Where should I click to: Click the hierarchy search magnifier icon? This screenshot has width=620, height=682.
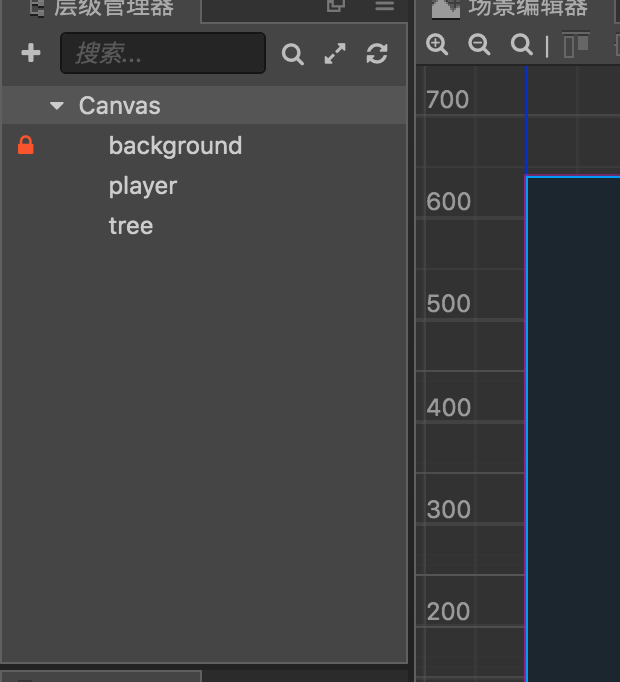292,54
